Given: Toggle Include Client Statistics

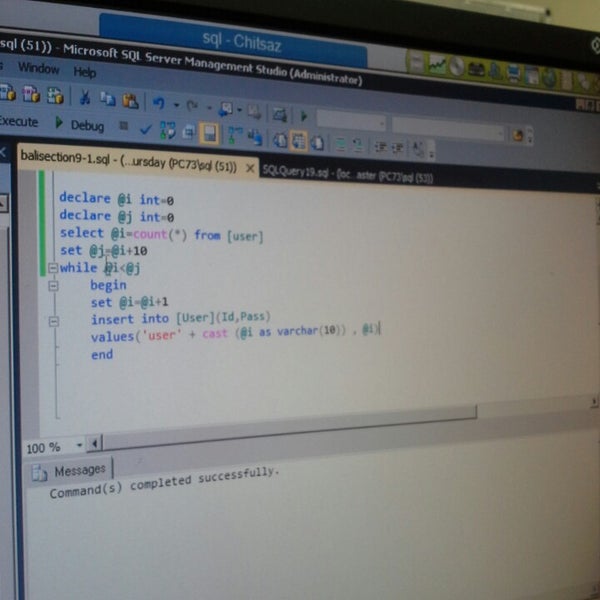Looking at the screenshot, I should (254, 137).
